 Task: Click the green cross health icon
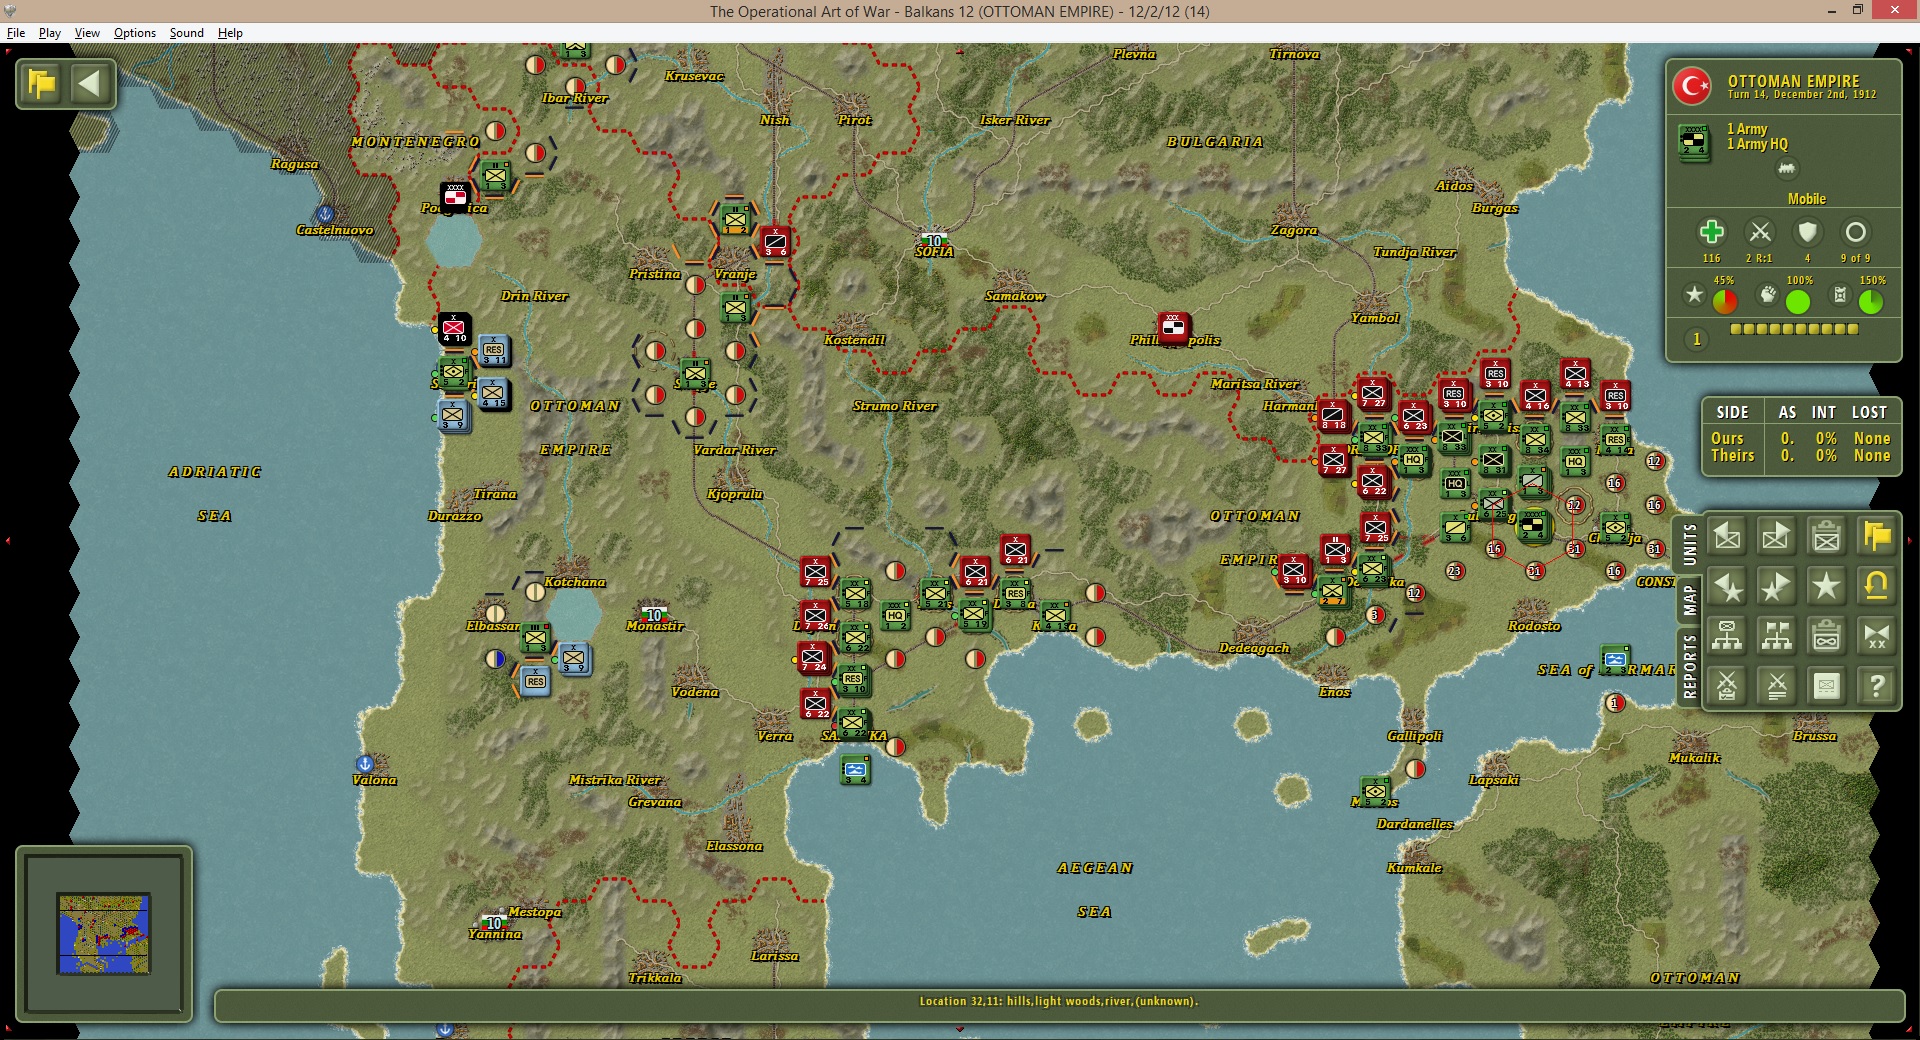tap(1711, 233)
